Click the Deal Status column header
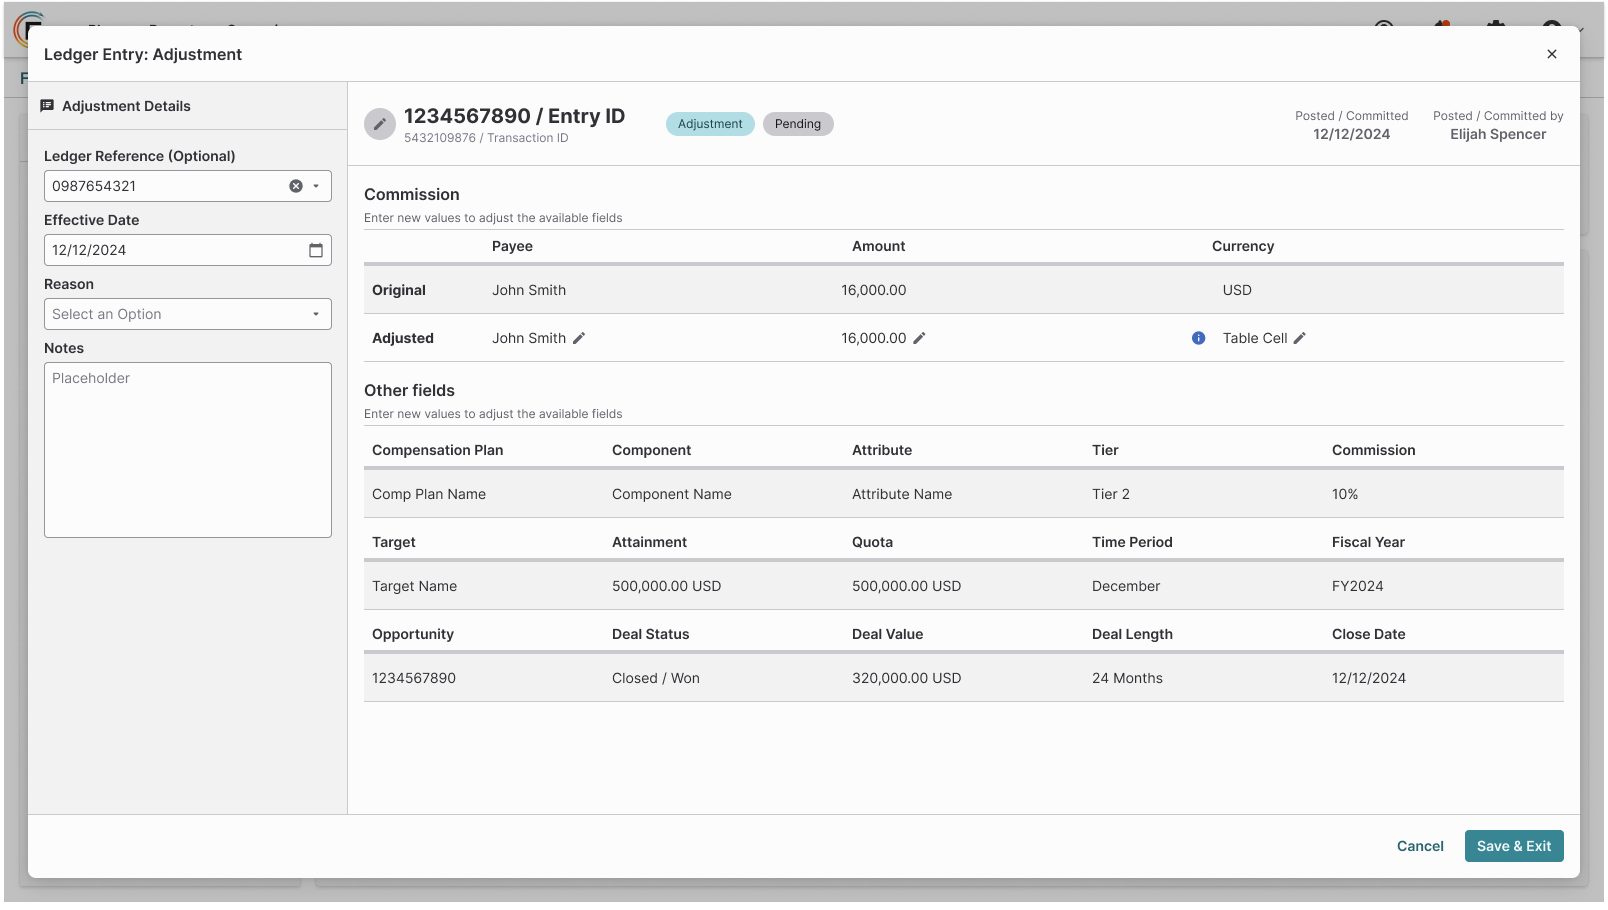 coord(651,634)
